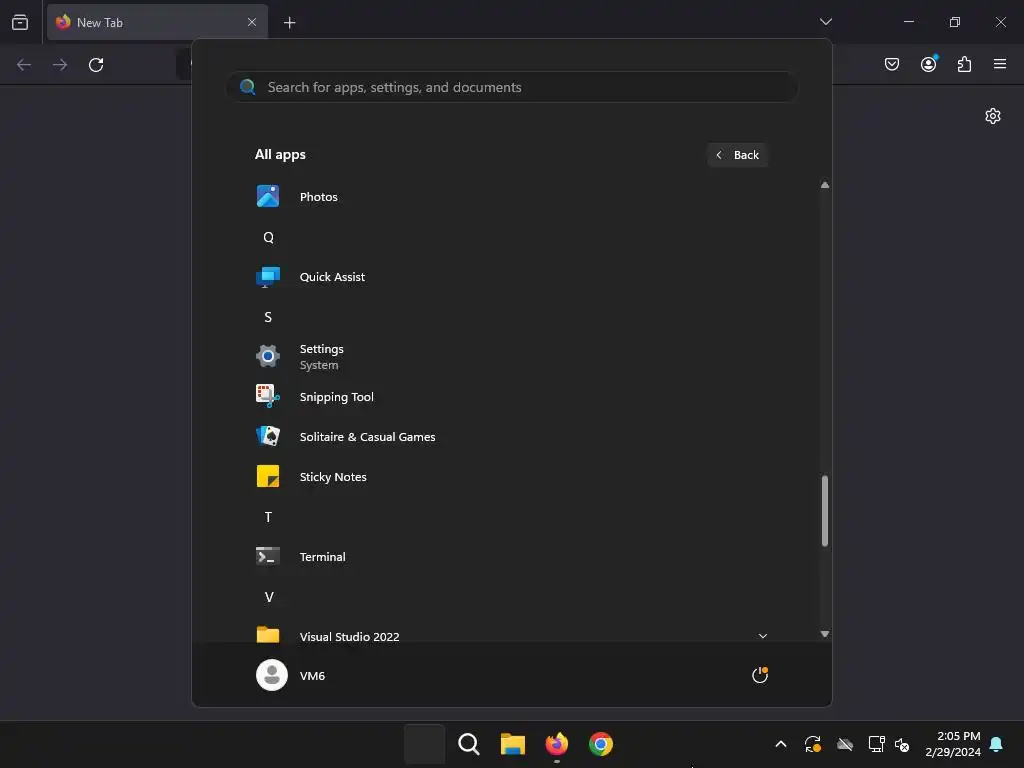This screenshot has height=768, width=1024.
Task: Click the Start button on taskbar
Action: 424,744
